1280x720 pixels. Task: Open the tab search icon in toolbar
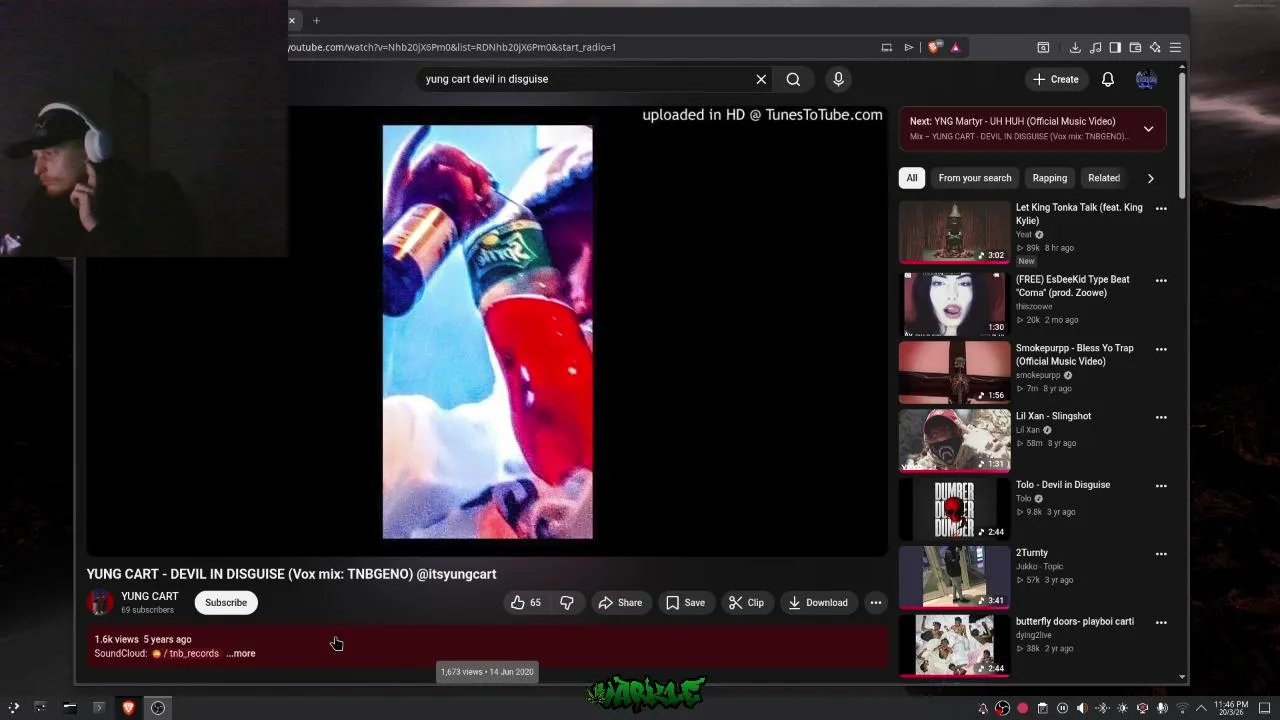(x=1043, y=47)
